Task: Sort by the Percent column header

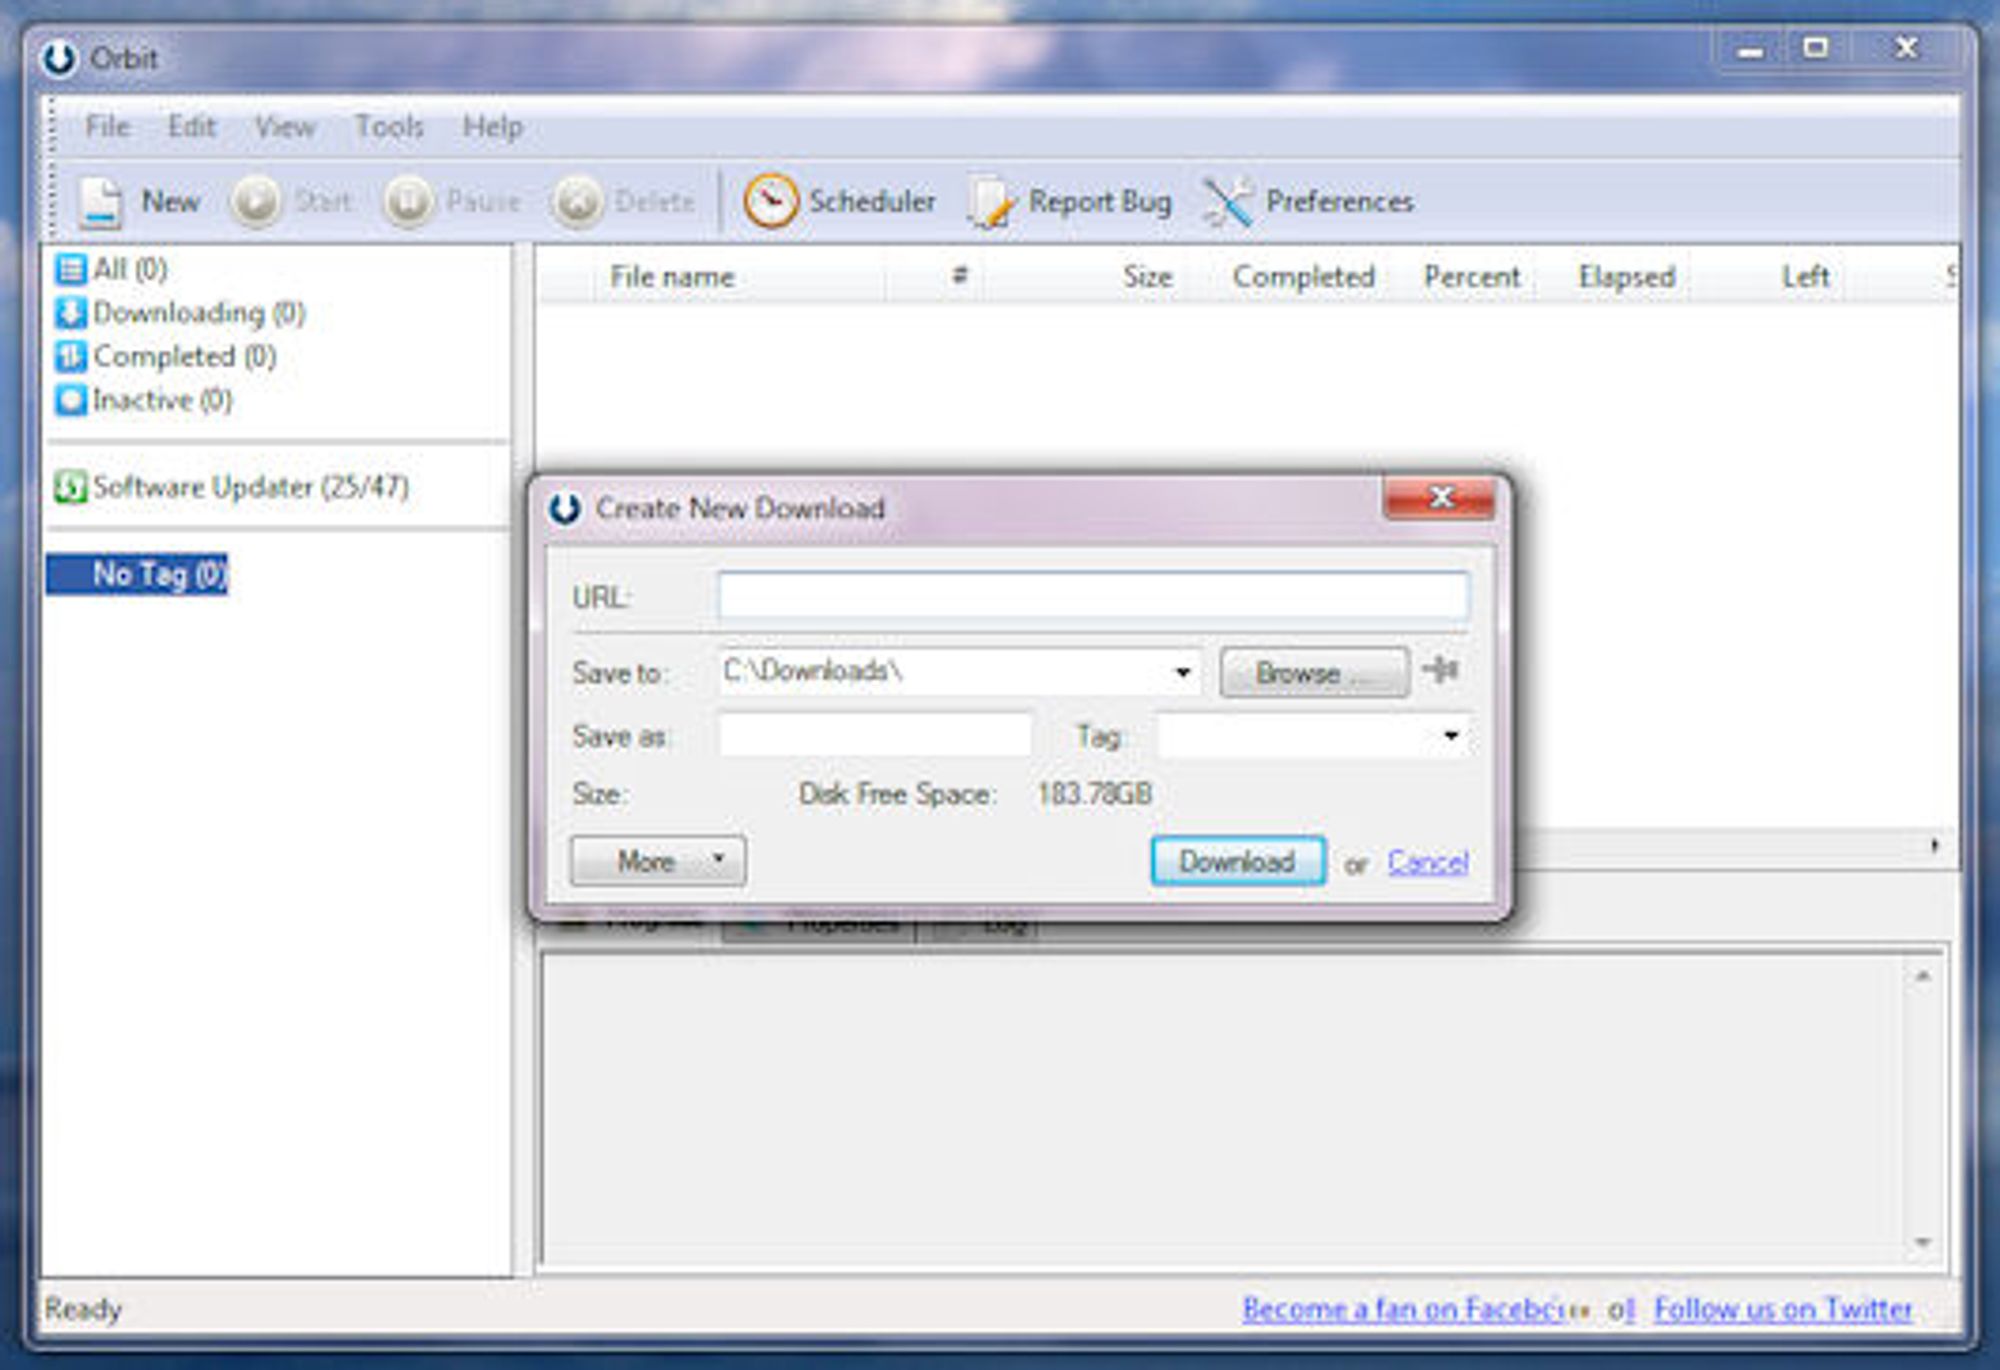Action: click(x=1472, y=277)
